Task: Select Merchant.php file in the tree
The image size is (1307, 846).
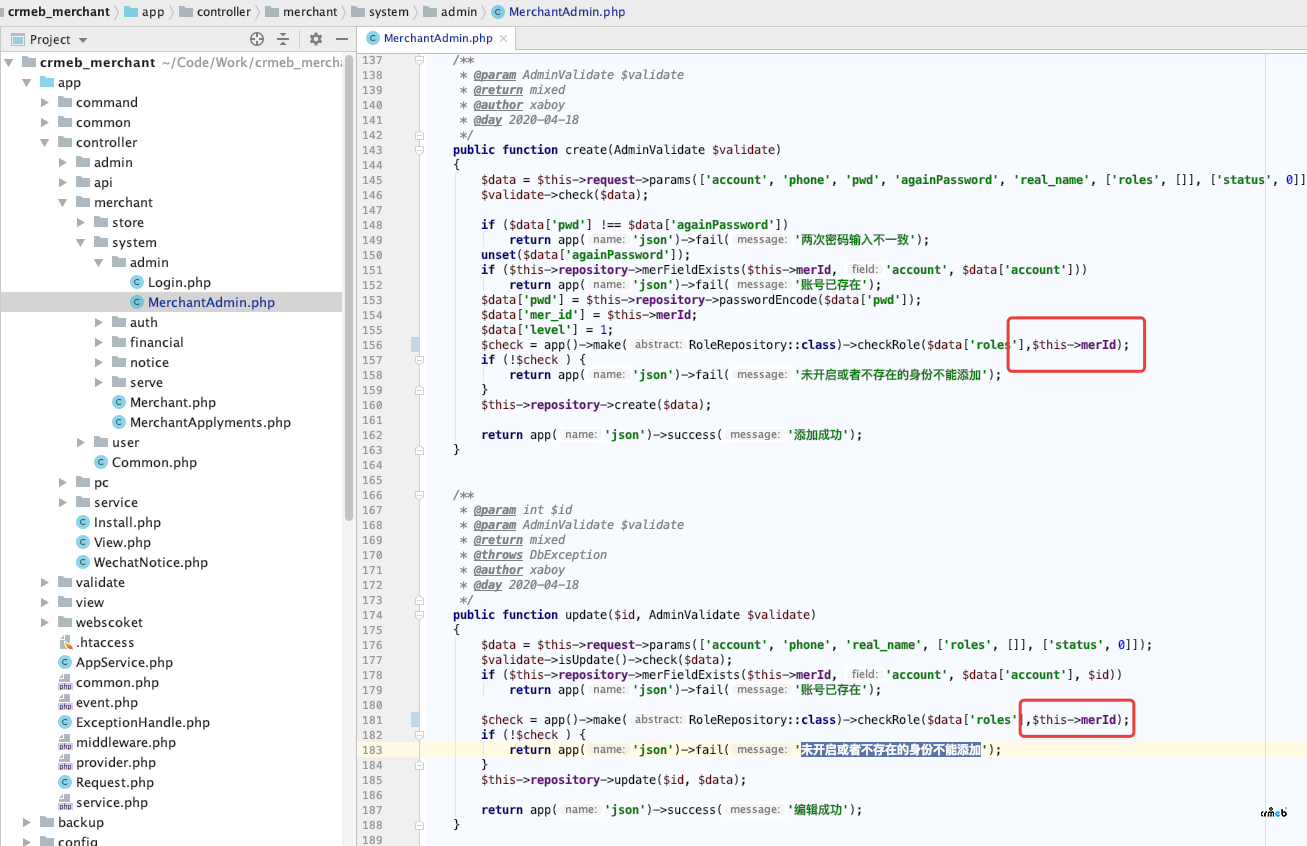Action: (x=173, y=402)
